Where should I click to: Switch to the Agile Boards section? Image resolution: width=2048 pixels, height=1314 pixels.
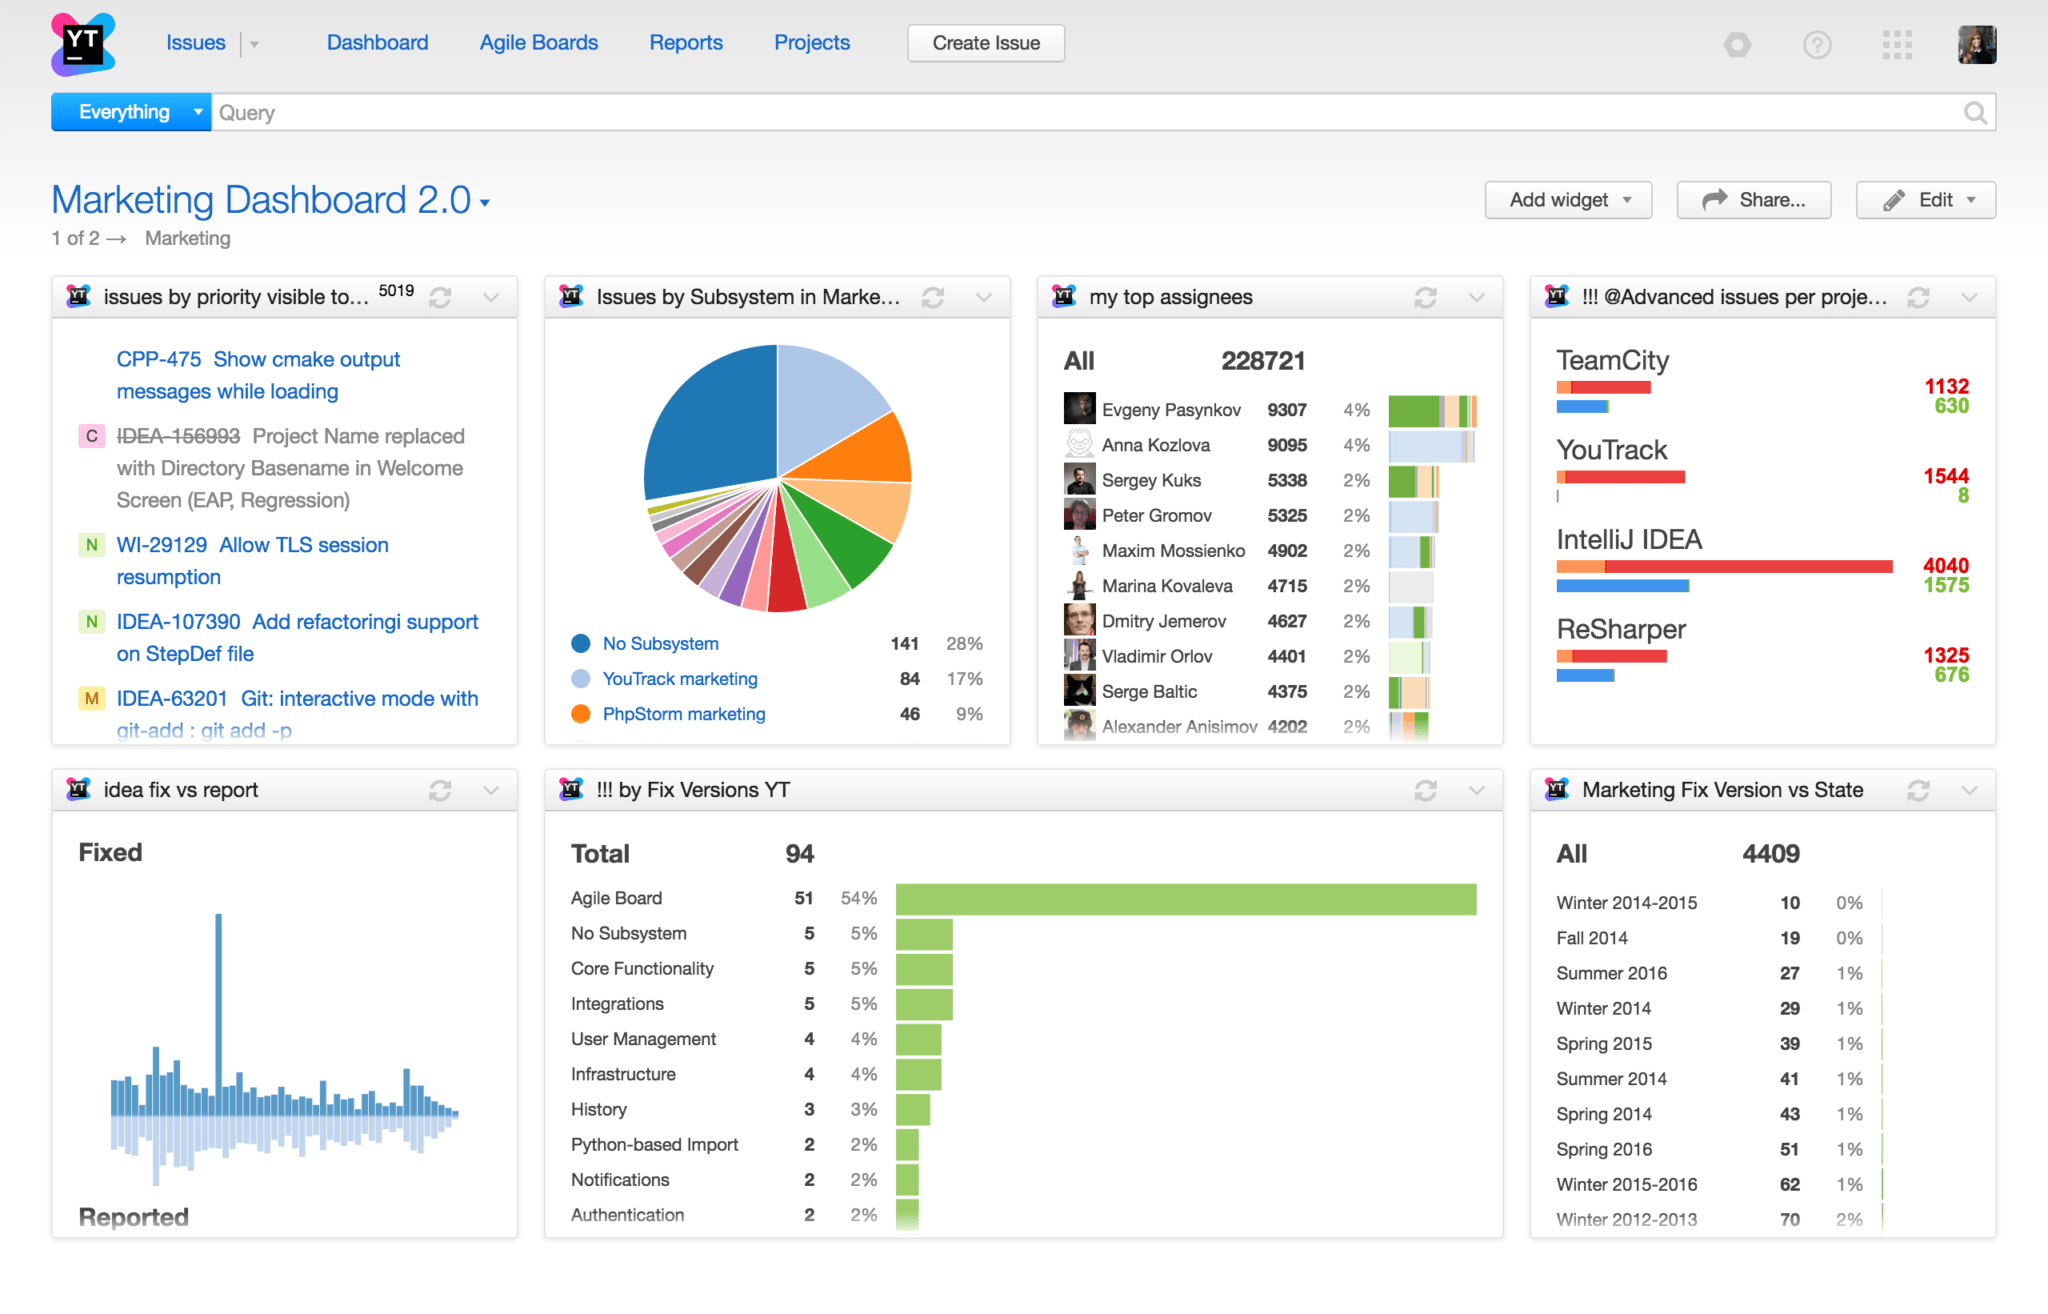click(x=538, y=42)
